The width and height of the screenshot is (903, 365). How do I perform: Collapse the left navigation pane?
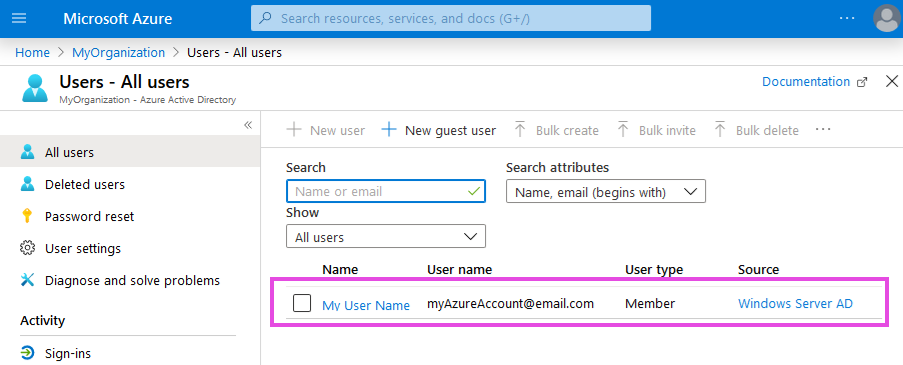248,125
